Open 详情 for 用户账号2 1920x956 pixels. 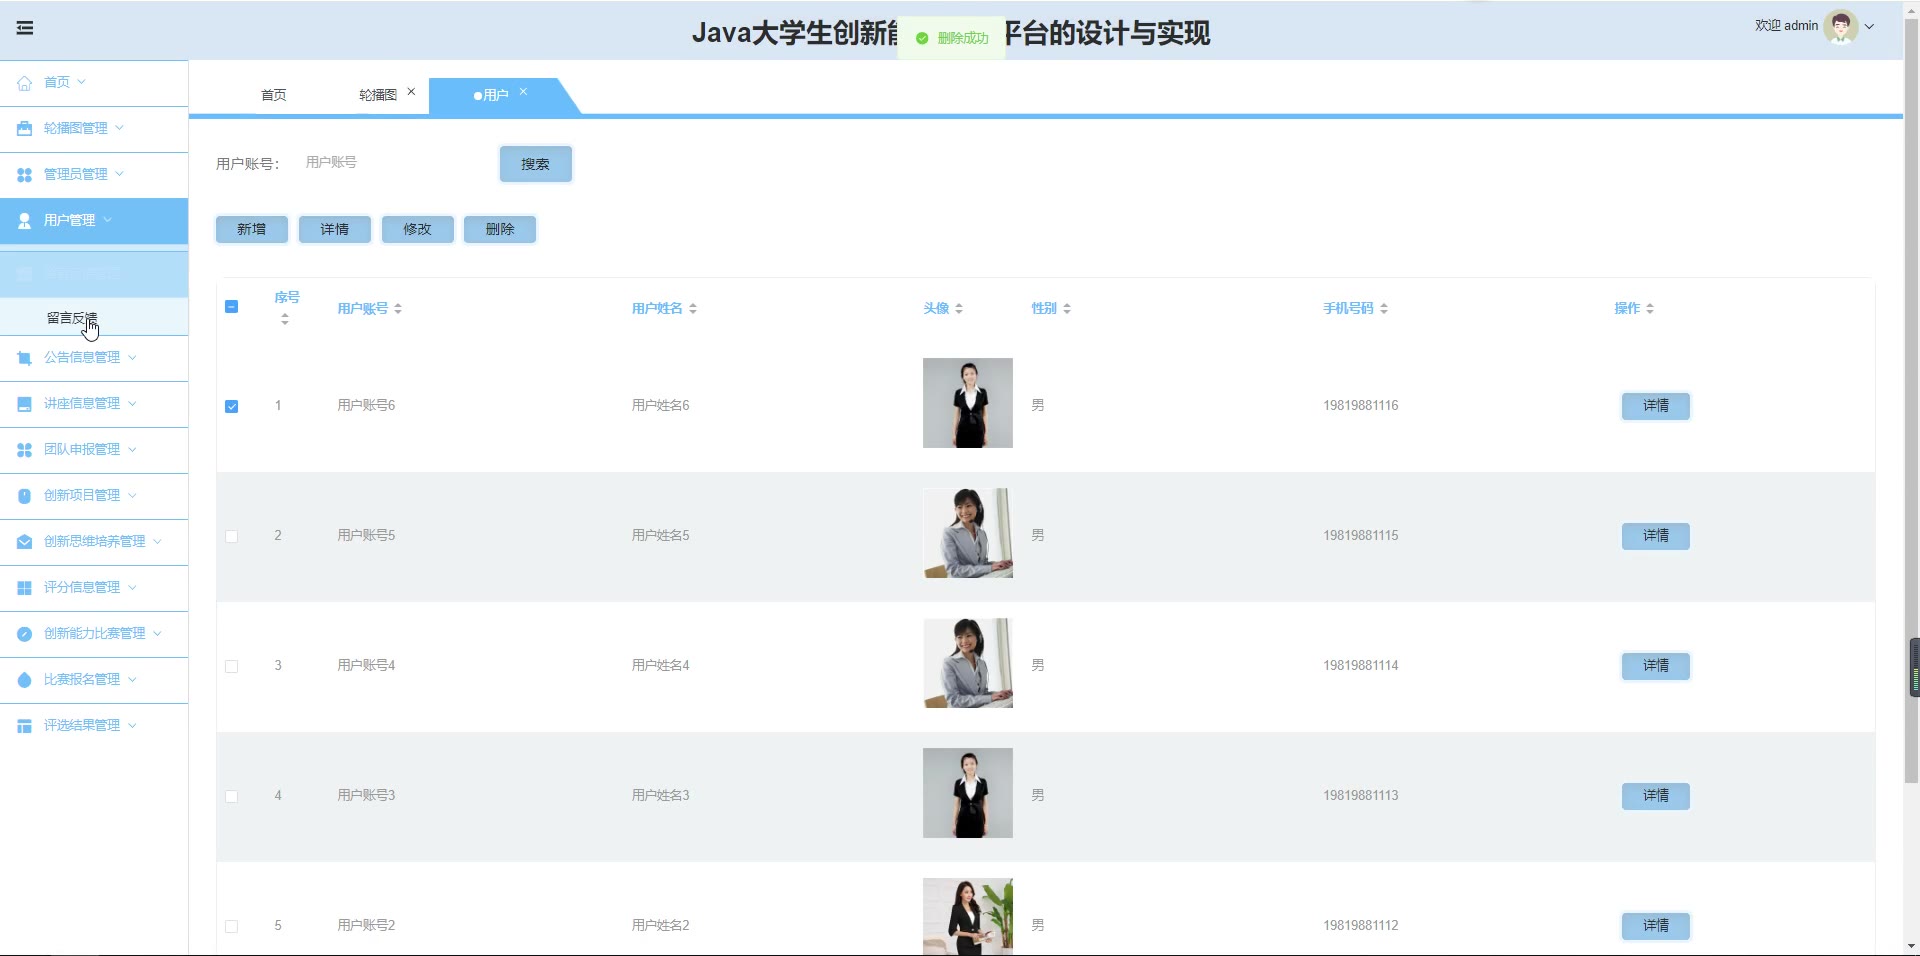[x=1656, y=926]
